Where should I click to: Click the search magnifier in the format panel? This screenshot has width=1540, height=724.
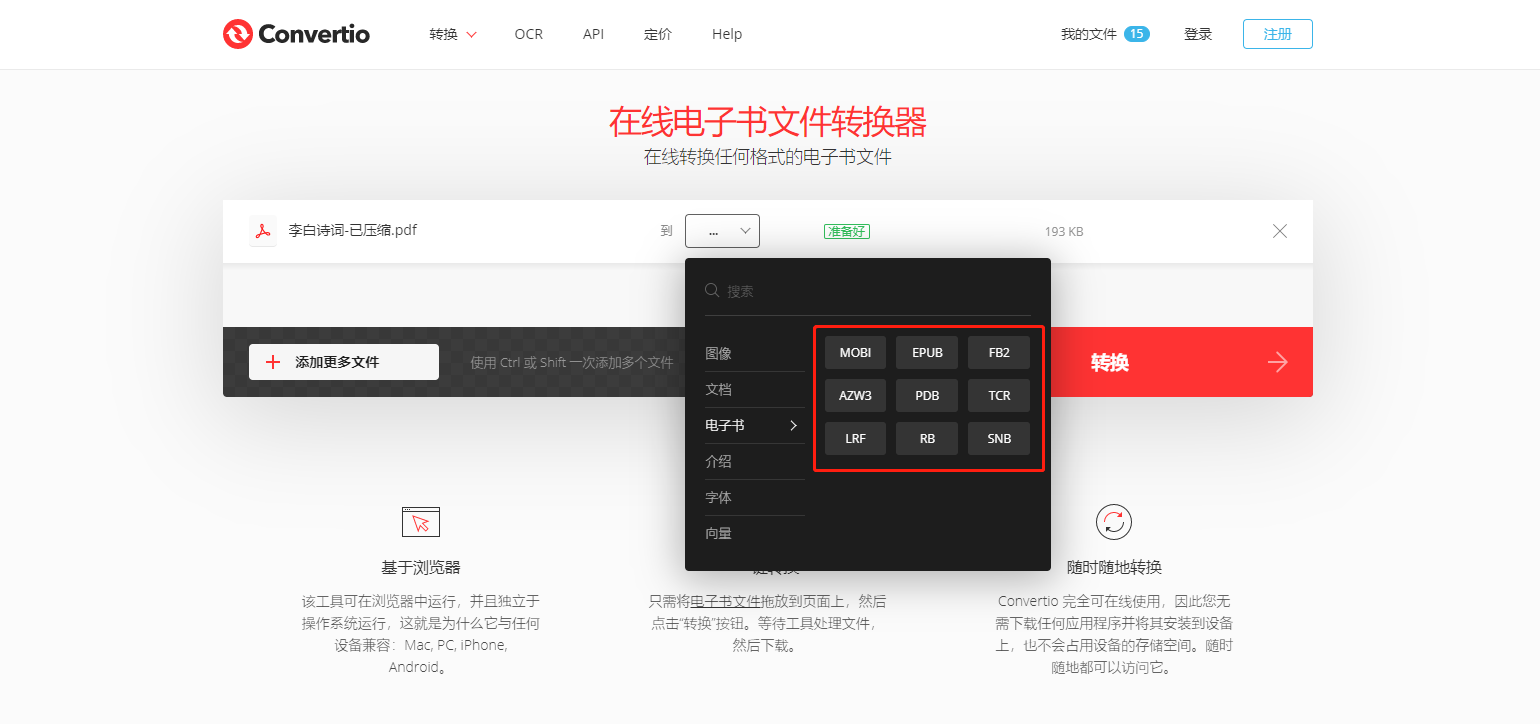click(x=711, y=290)
